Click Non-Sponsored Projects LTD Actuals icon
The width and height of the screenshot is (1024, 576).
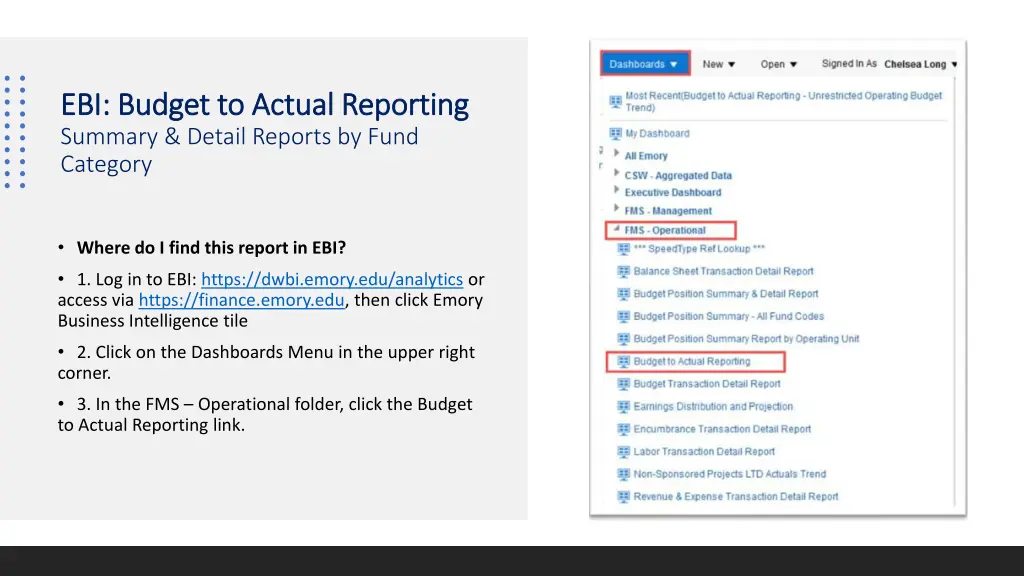pyautogui.click(x=624, y=474)
